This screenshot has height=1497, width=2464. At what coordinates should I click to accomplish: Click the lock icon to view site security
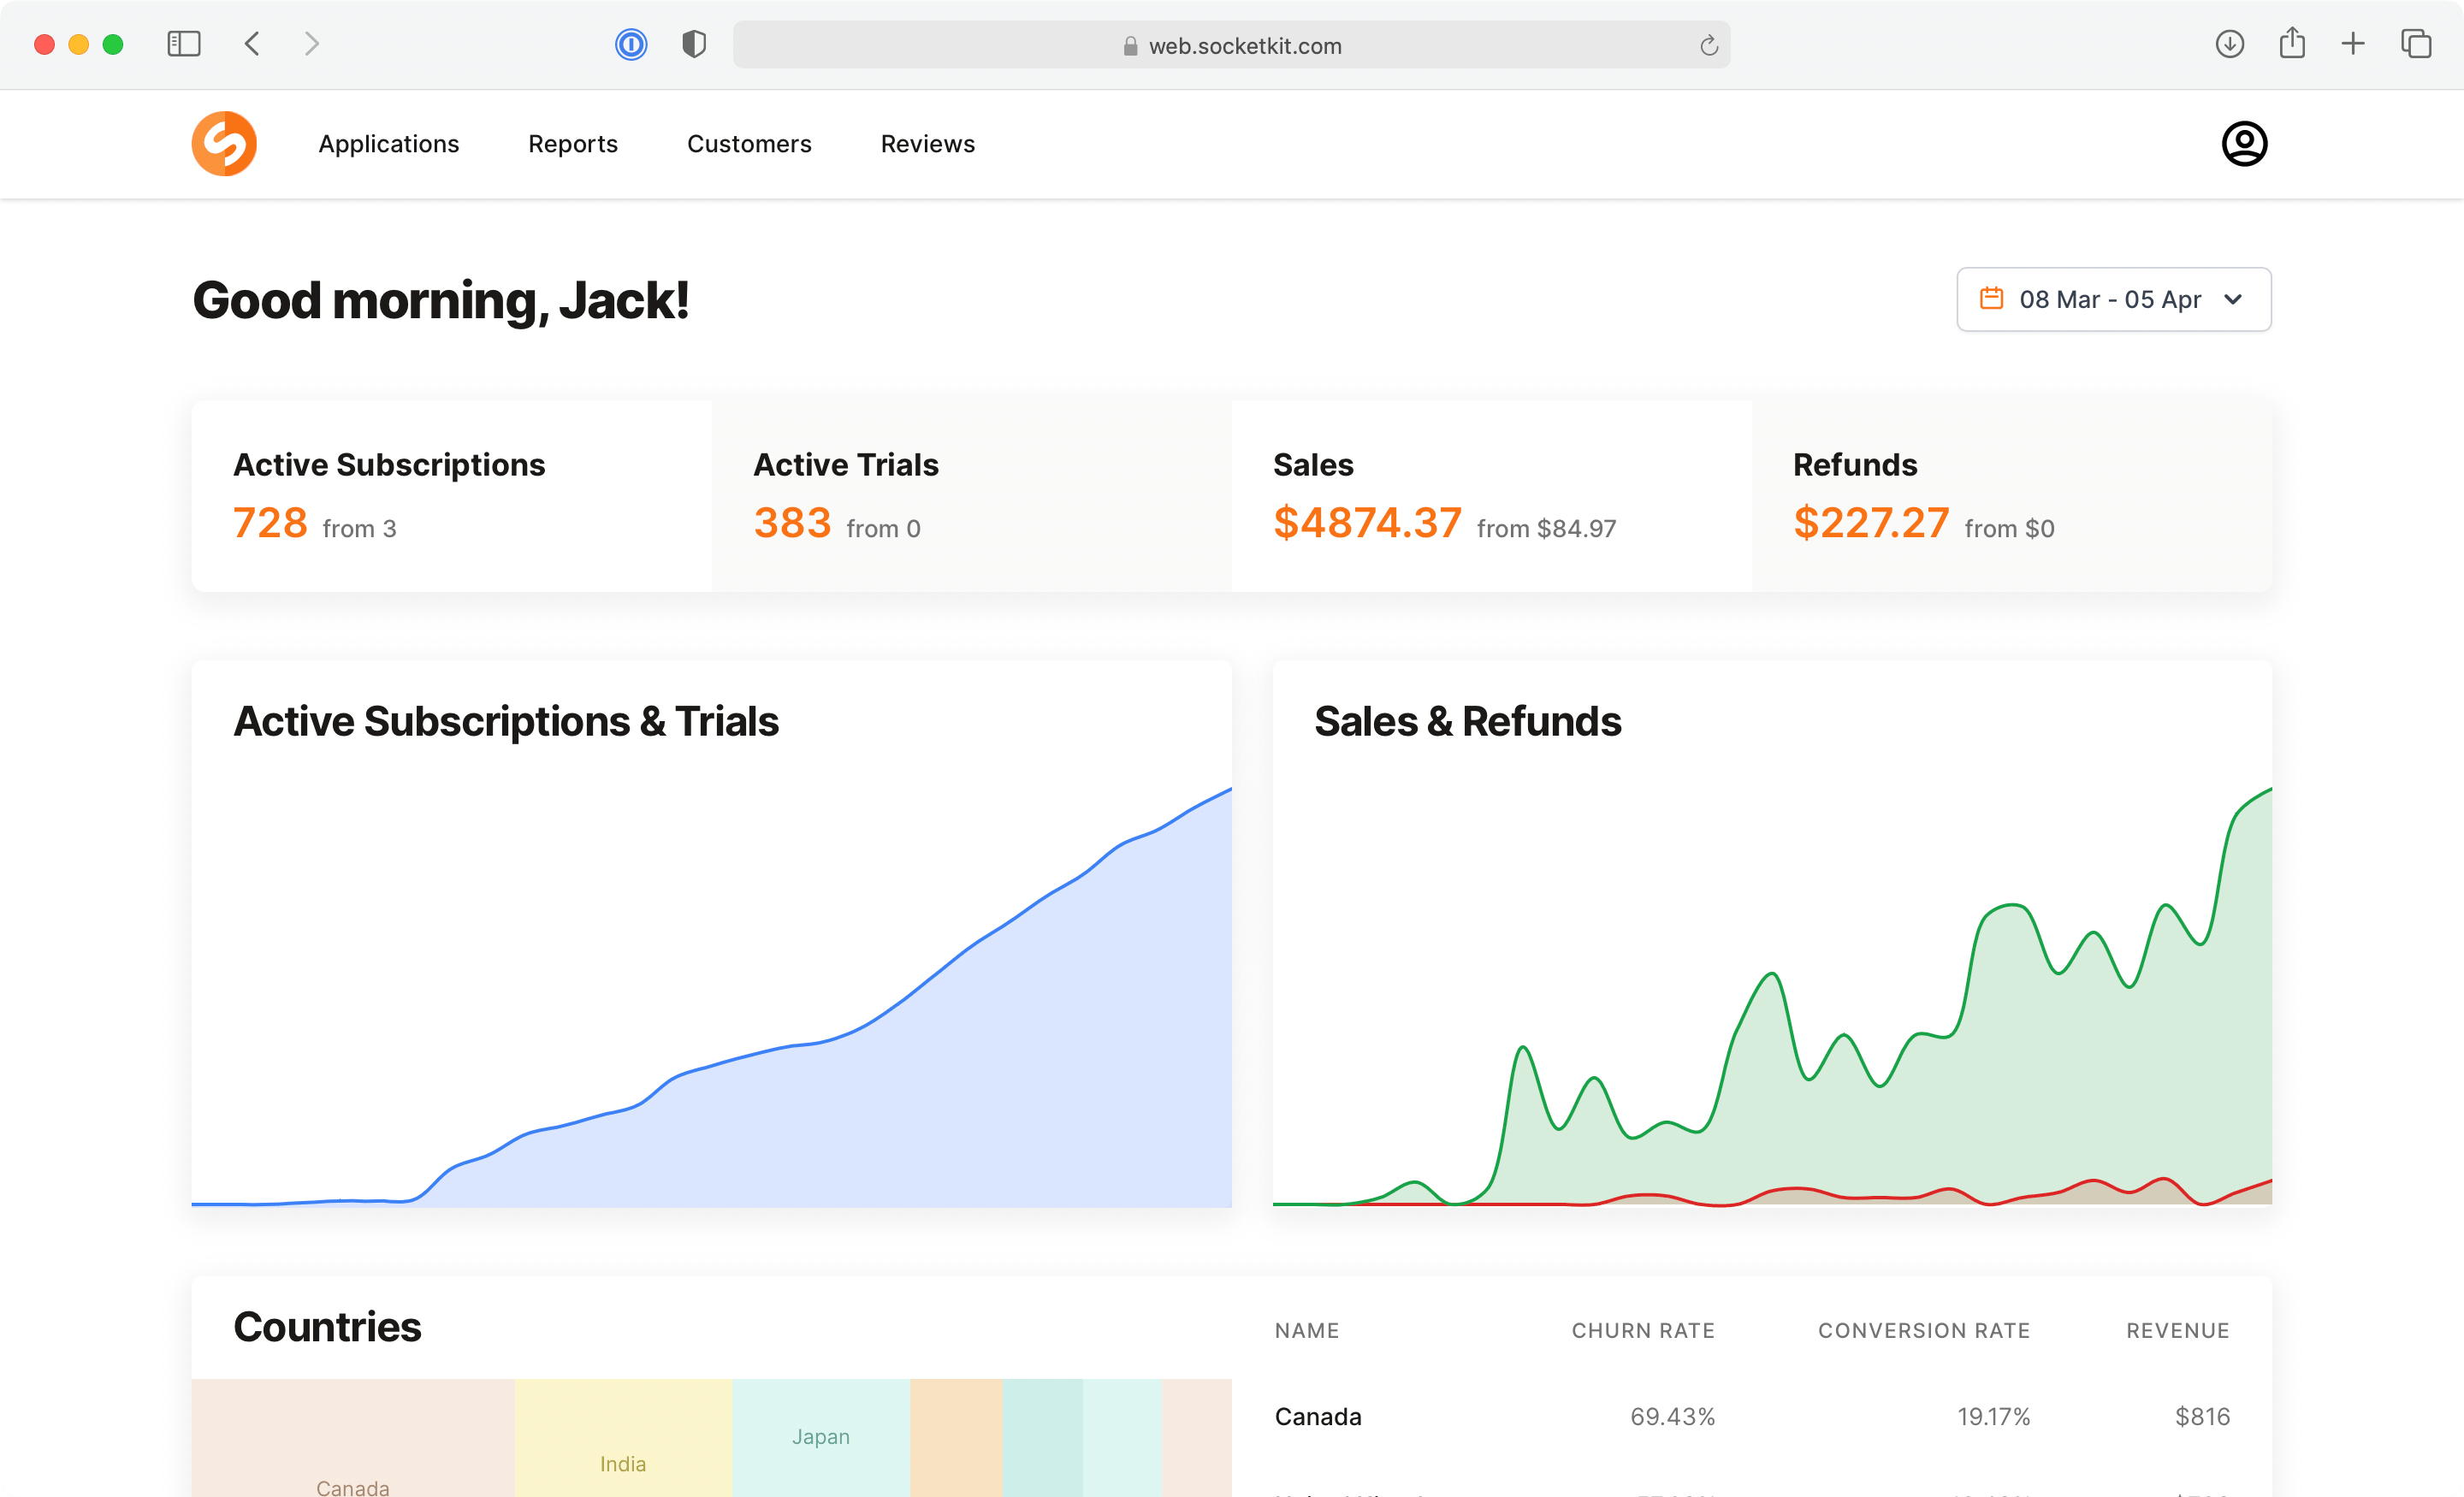1130,46
